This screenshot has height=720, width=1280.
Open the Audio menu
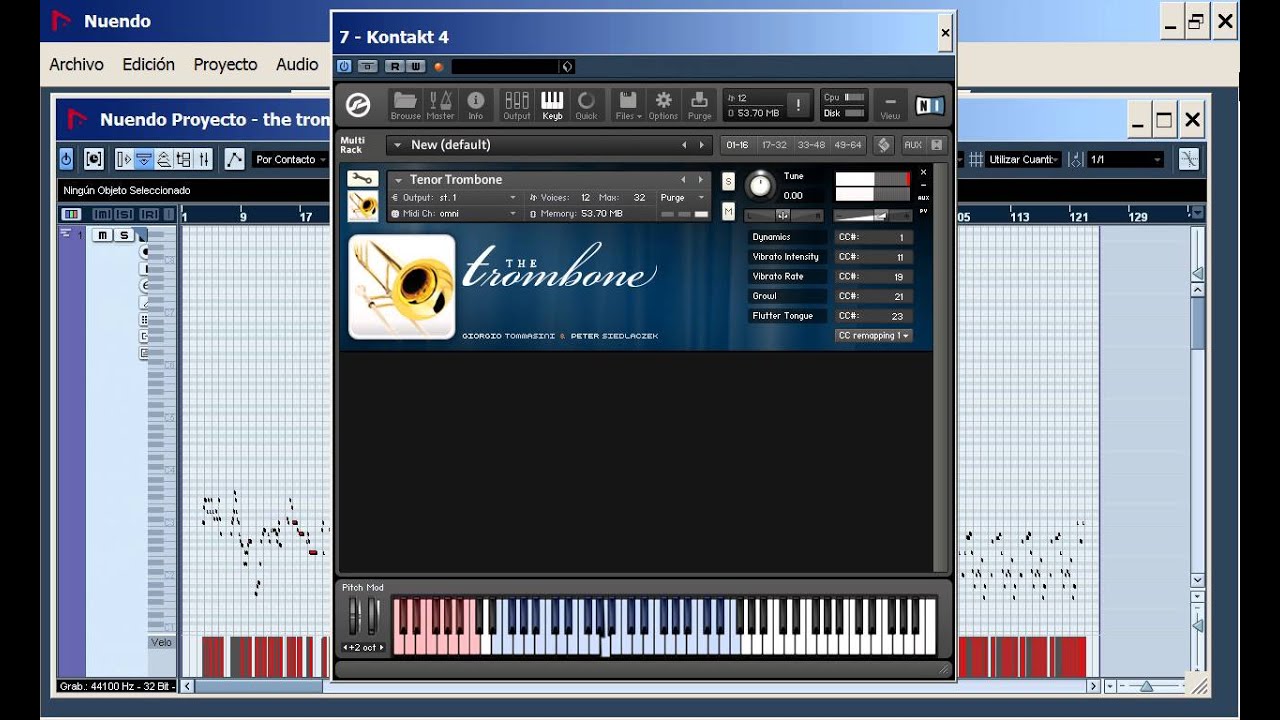pyautogui.click(x=297, y=64)
